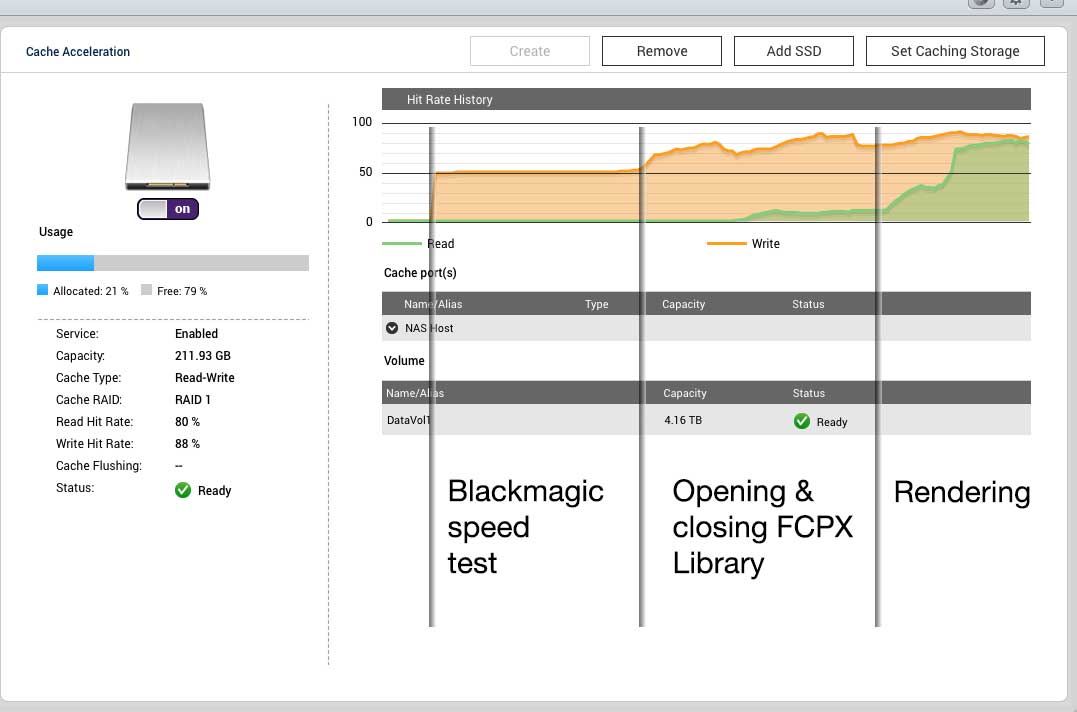Click the 211.93 GB capacity value
This screenshot has width=1077, height=712.
click(203, 356)
